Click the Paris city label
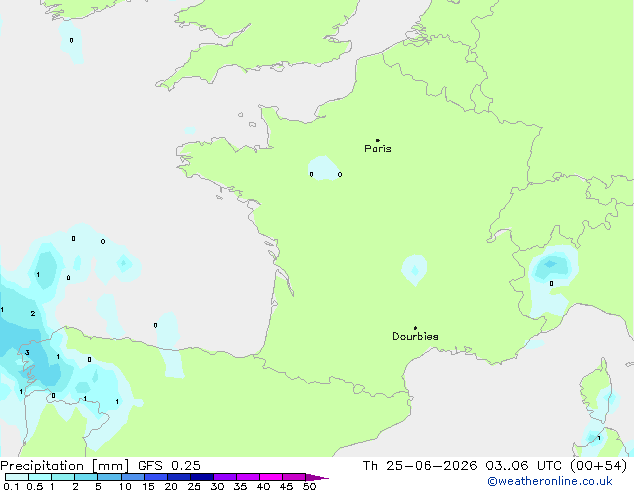This screenshot has height=490, width=634. (378, 149)
